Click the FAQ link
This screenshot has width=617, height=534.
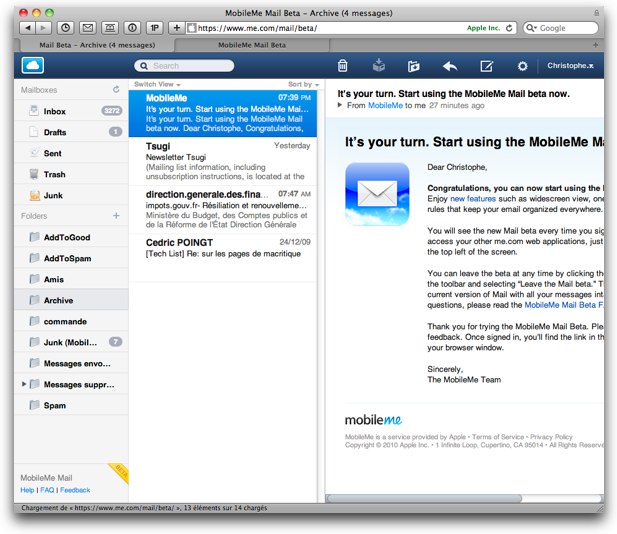[47, 490]
